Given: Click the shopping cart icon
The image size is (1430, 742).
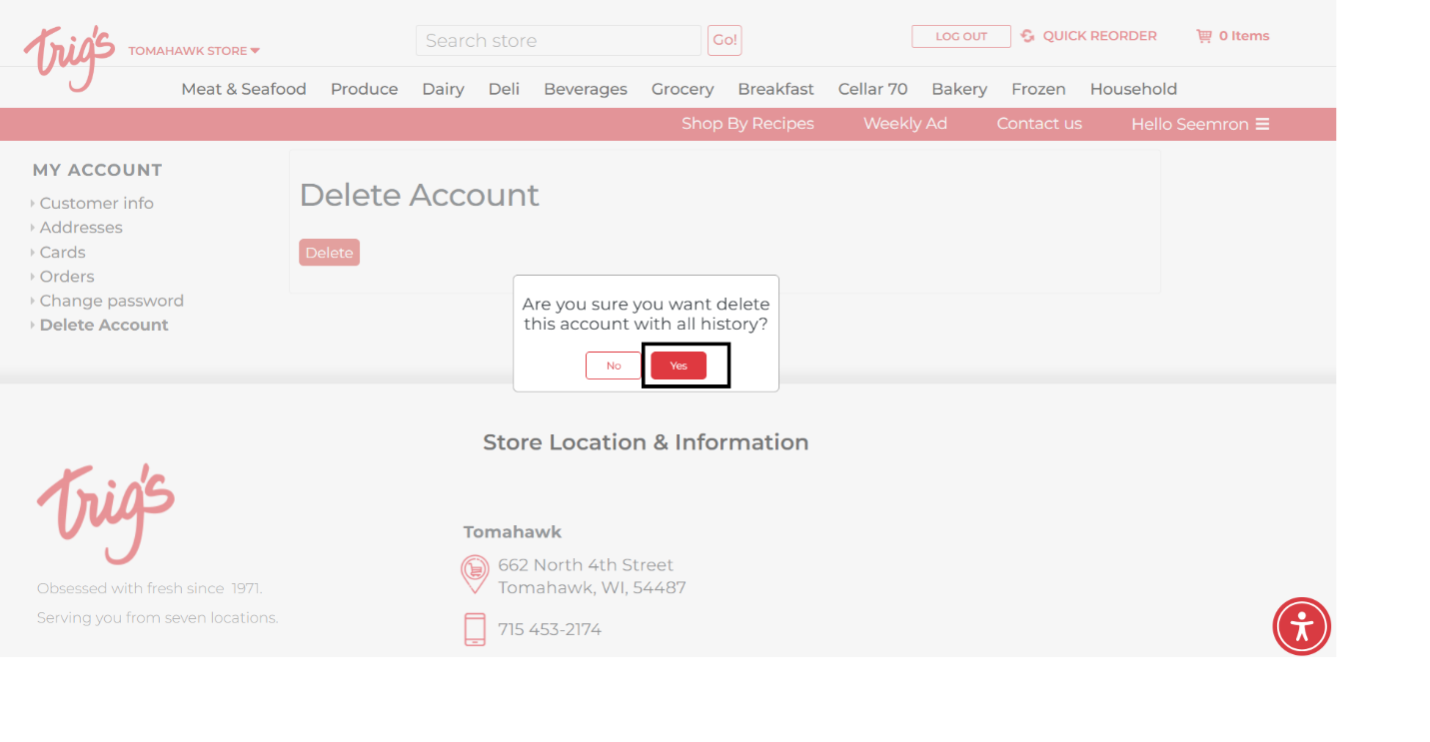Looking at the screenshot, I should [1204, 36].
